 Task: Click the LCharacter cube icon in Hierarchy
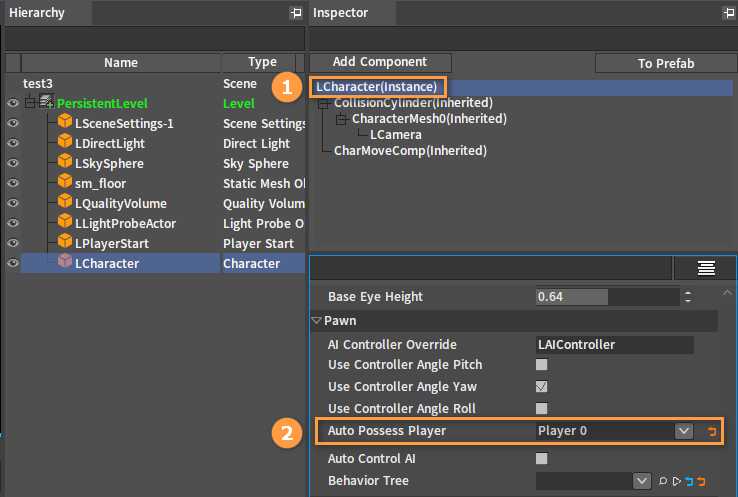click(x=65, y=263)
